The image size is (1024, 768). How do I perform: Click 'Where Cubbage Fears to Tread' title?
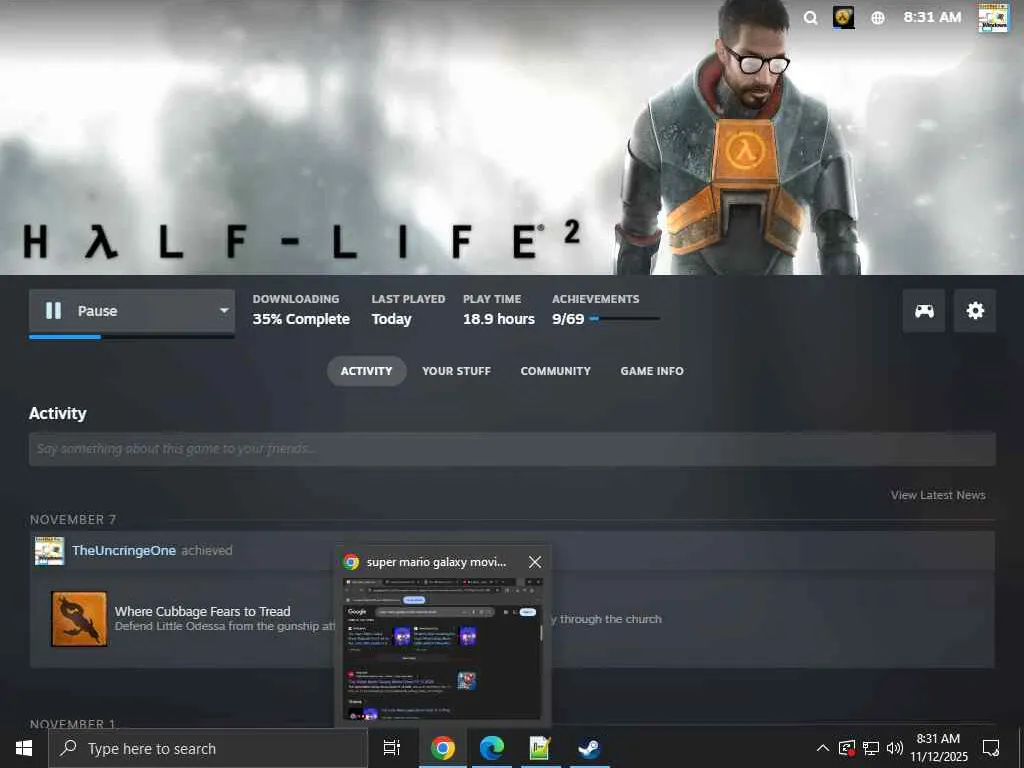pos(202,611)
